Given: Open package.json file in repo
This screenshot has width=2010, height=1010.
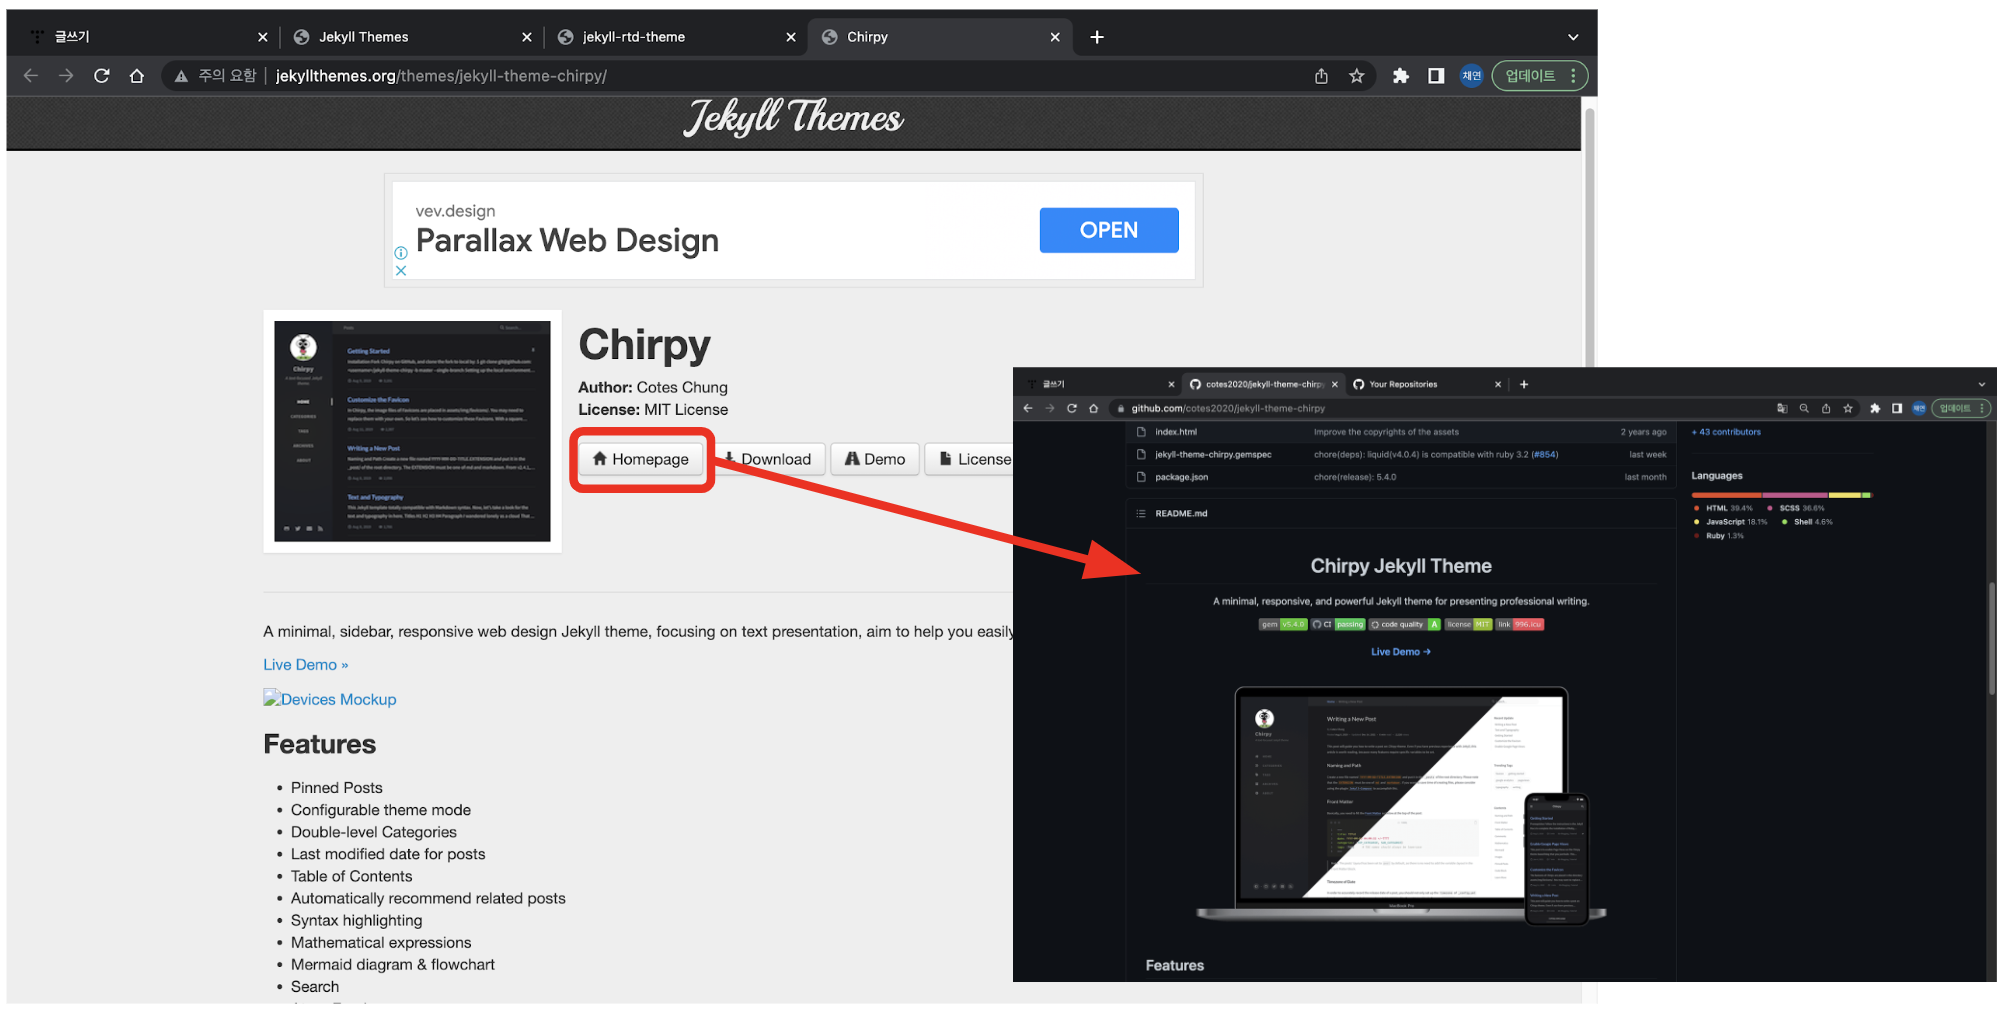Looking at the screenshot, I should 1181,477.
